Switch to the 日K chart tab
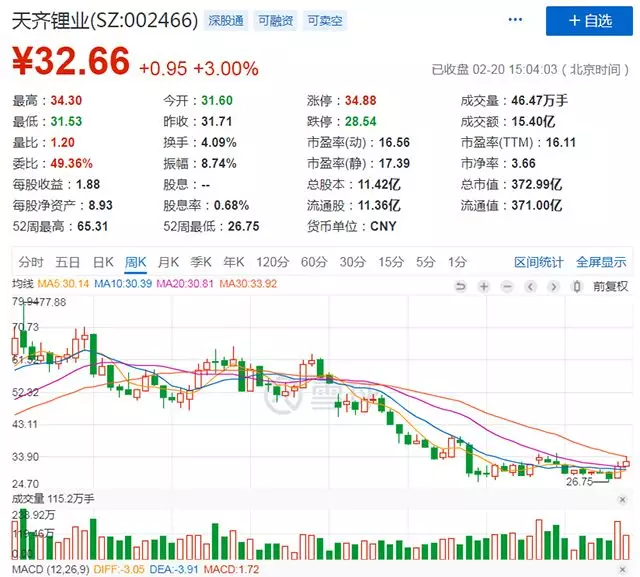 coord(103,262)
